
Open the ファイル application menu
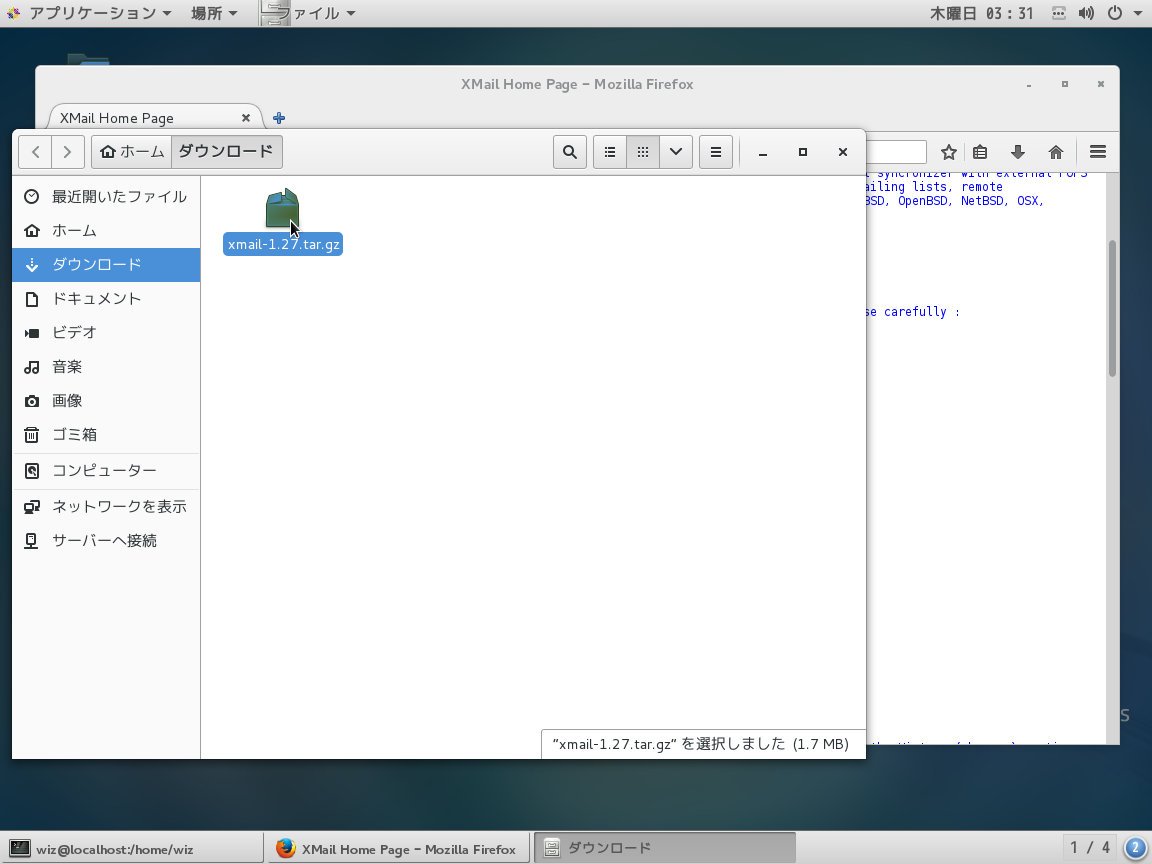(309, 13)
